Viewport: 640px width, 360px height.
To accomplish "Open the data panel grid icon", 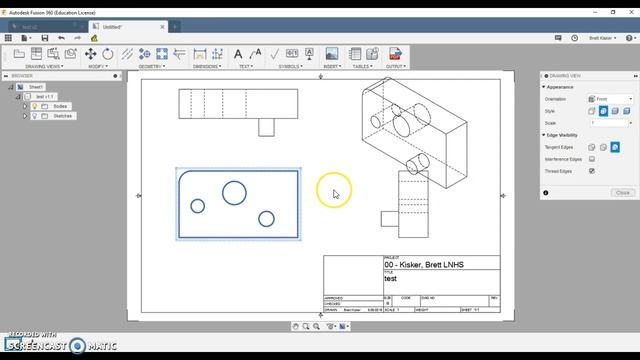I will tap(8, 38).
